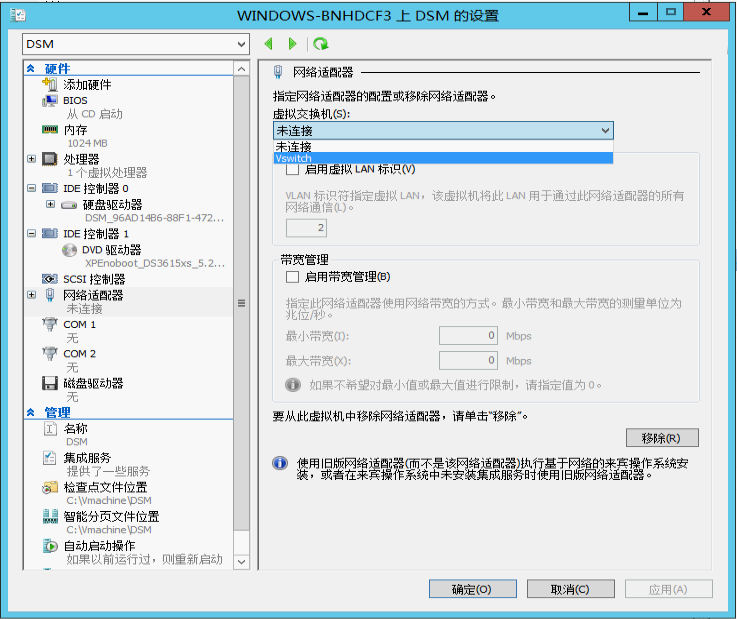
Task: Click the 网络适配器 icon in tree
Action: point(50,295)
